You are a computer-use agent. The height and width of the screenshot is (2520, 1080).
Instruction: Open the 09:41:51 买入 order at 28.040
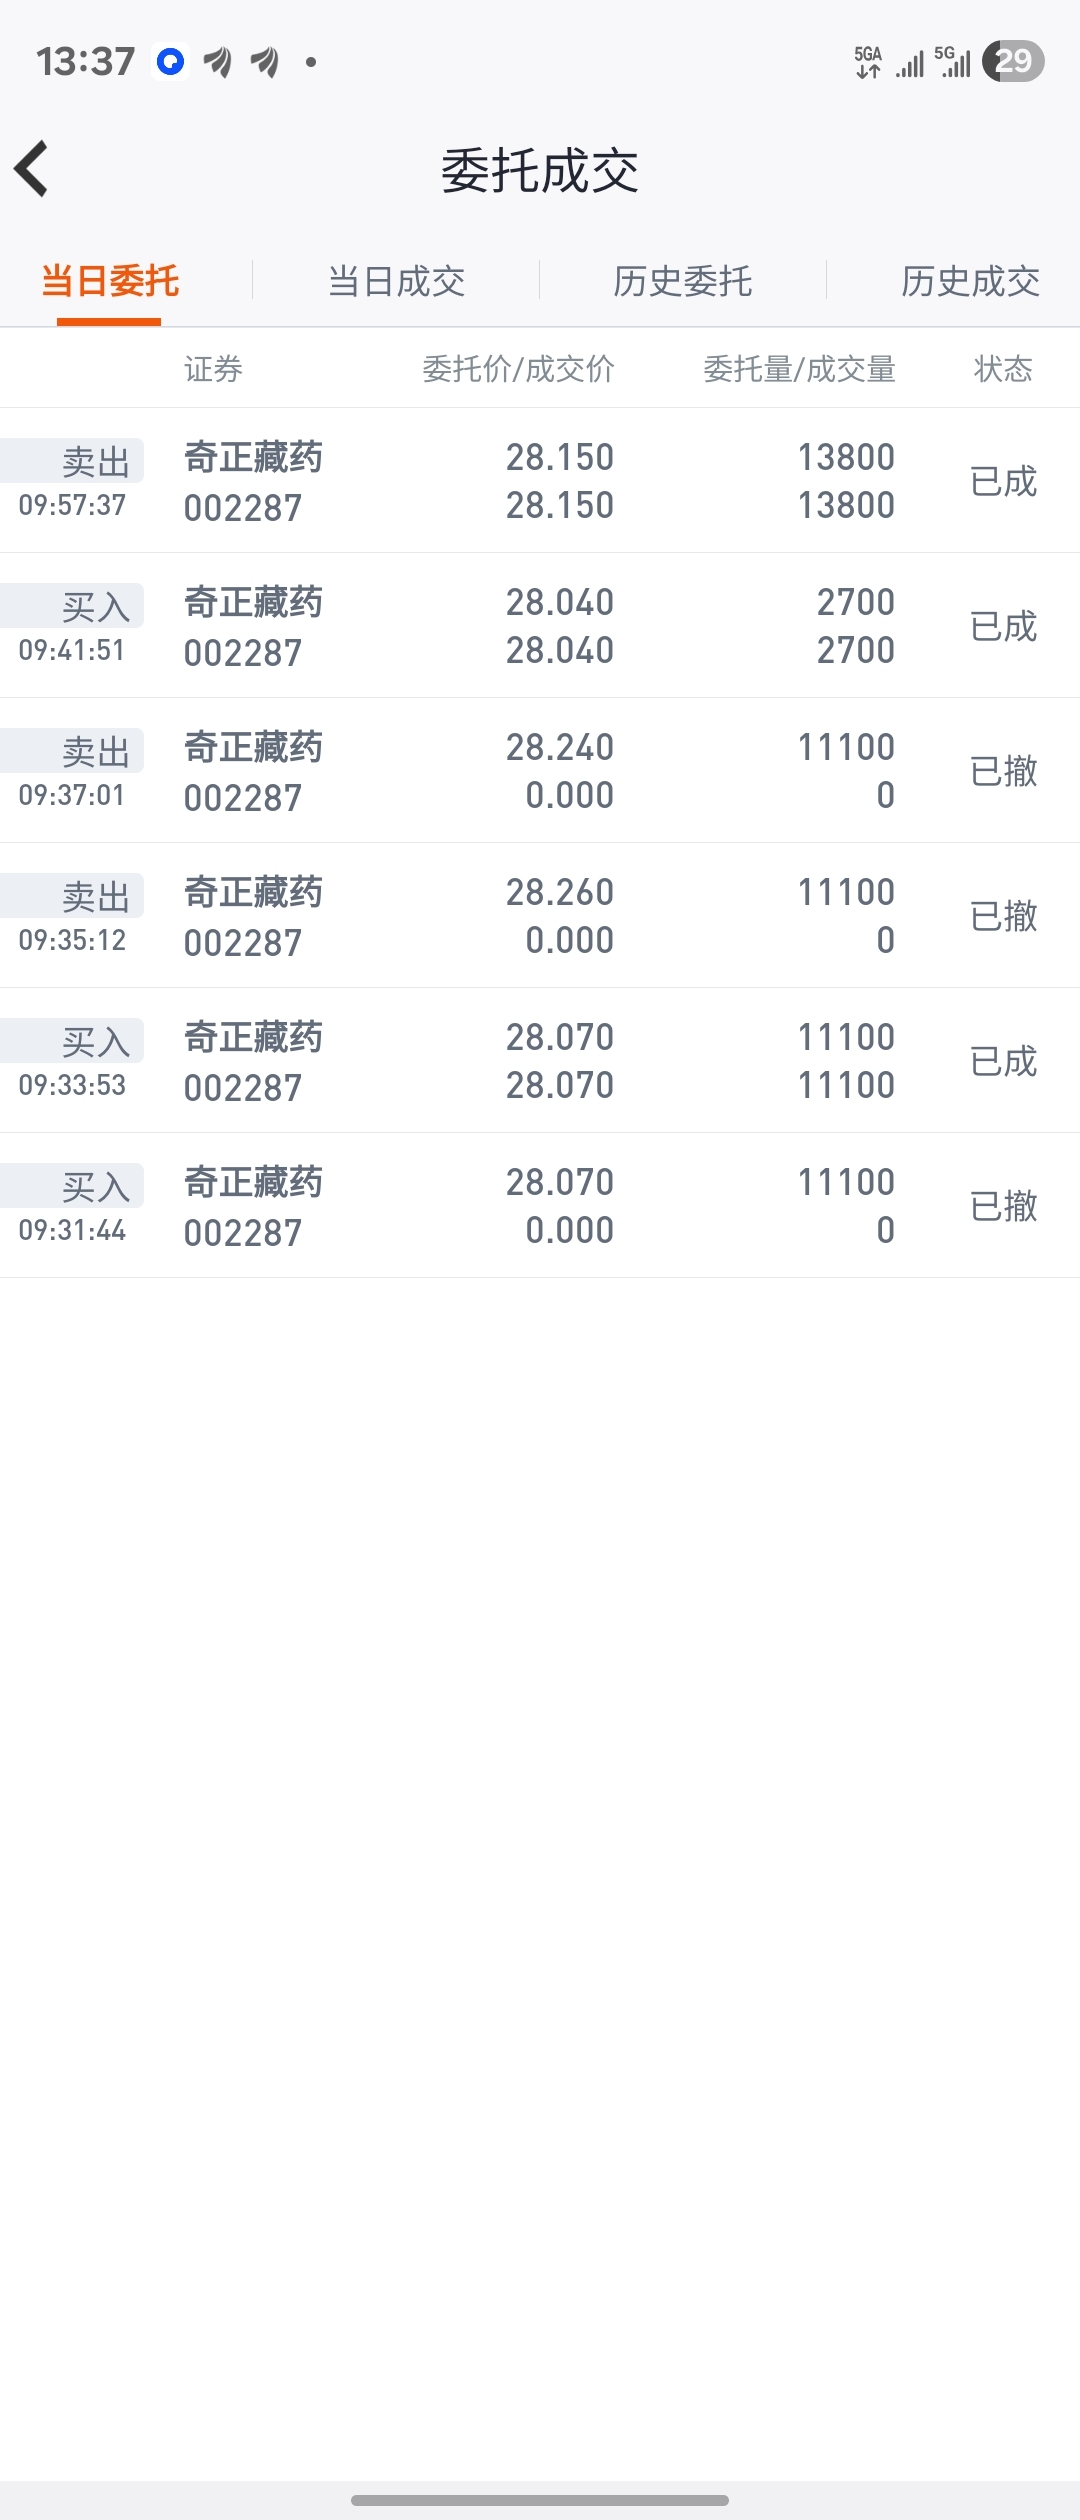540,626
